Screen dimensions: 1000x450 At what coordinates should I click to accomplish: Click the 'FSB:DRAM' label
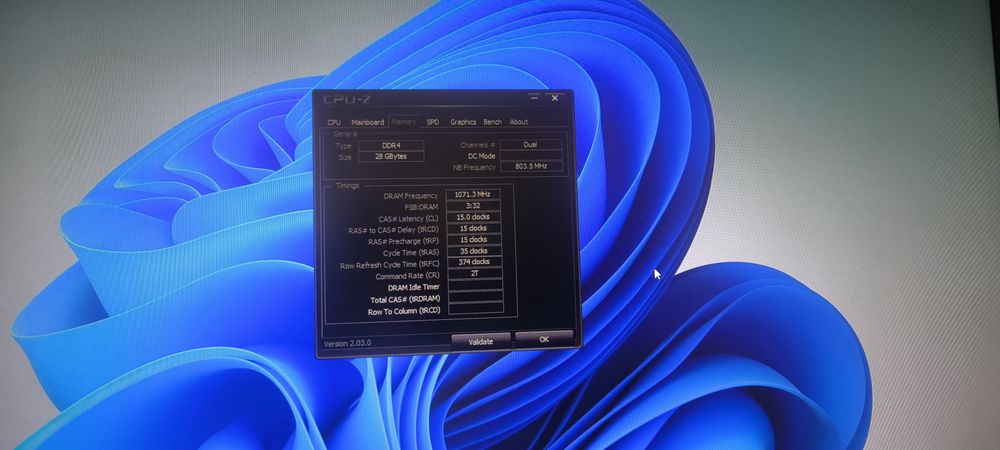(422, 207)
